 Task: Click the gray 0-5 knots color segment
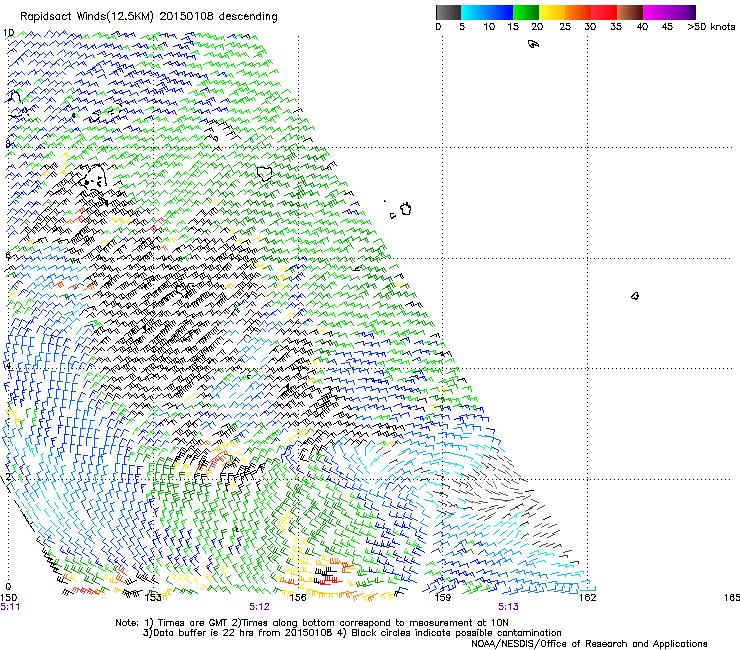[448, 12]
